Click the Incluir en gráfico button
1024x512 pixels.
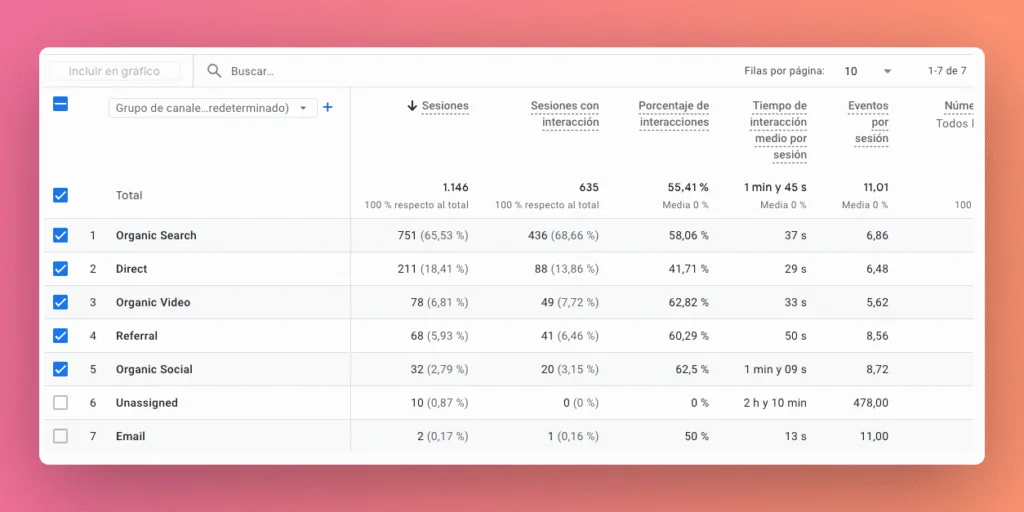click(114, 71)
